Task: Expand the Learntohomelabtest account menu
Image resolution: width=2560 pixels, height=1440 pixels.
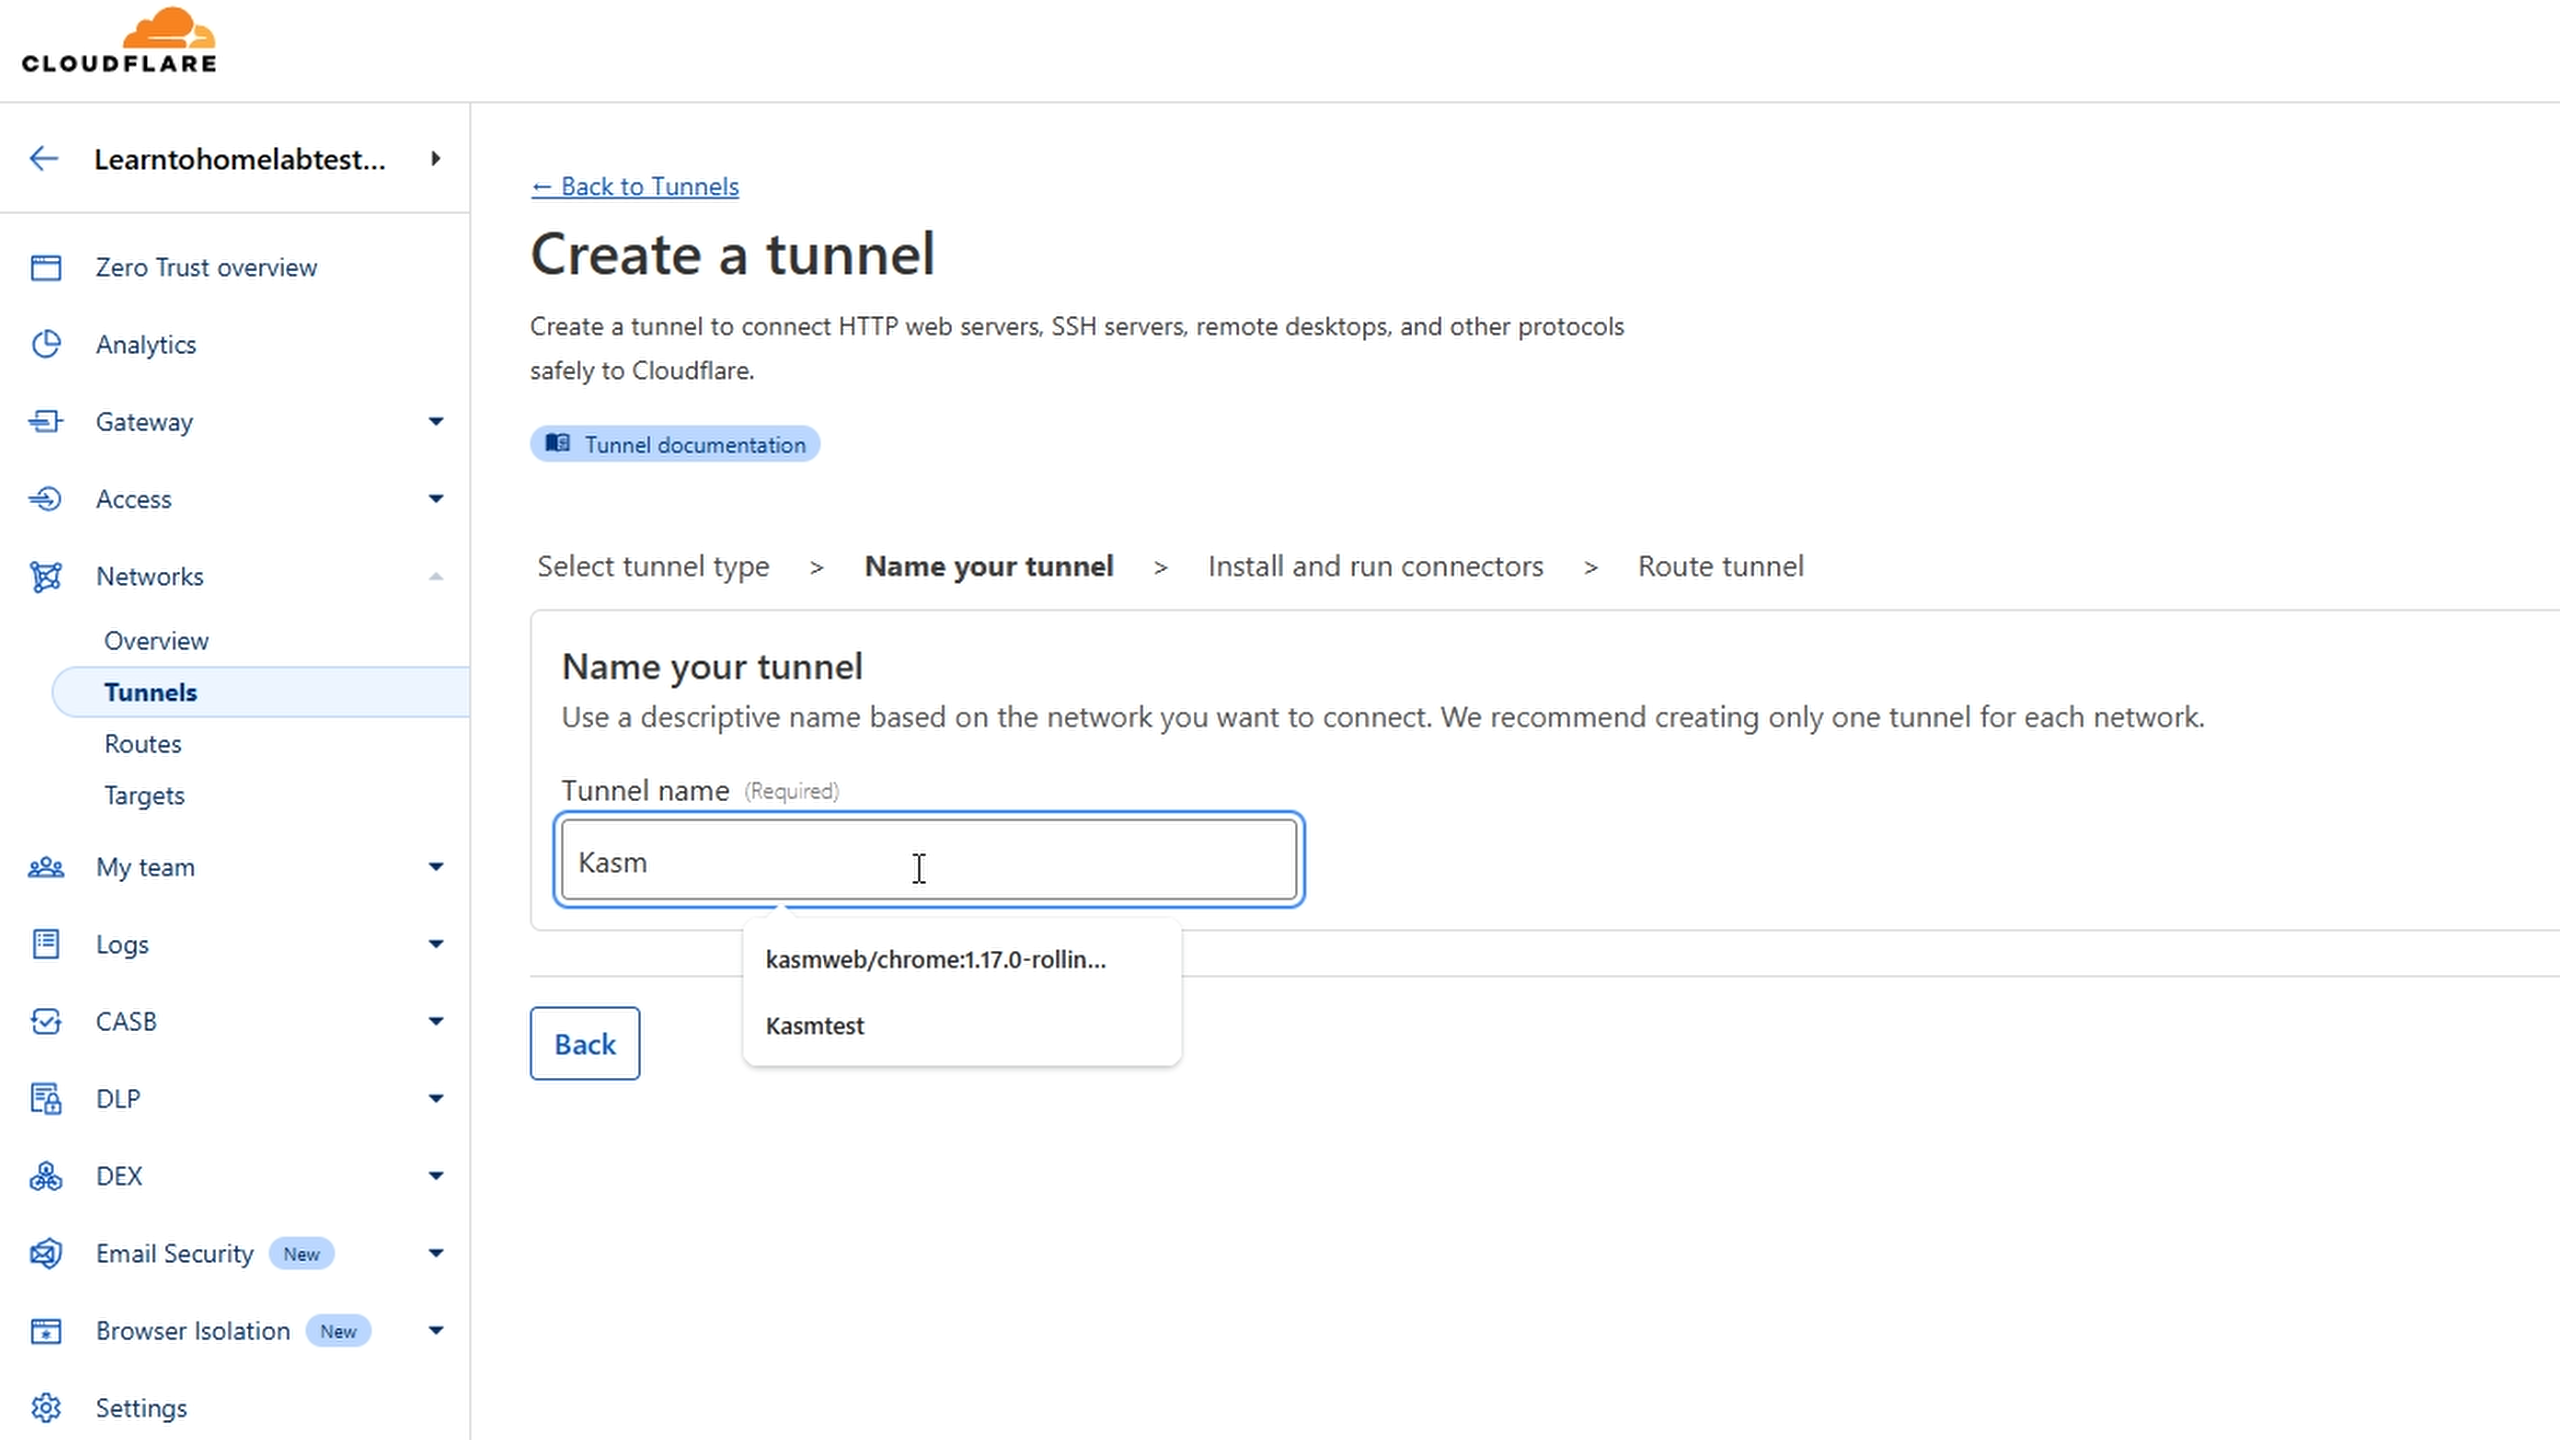Action: [x=434, y=158]
